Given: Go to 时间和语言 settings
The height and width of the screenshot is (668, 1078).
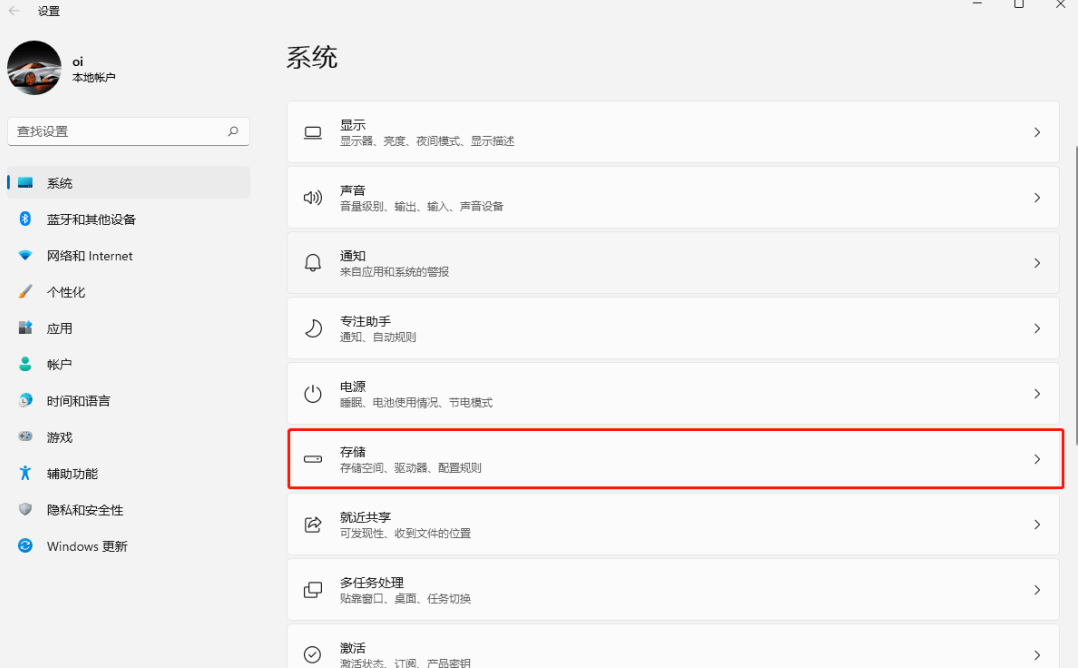Looking at the screenshot, I should tap(78, 401).
